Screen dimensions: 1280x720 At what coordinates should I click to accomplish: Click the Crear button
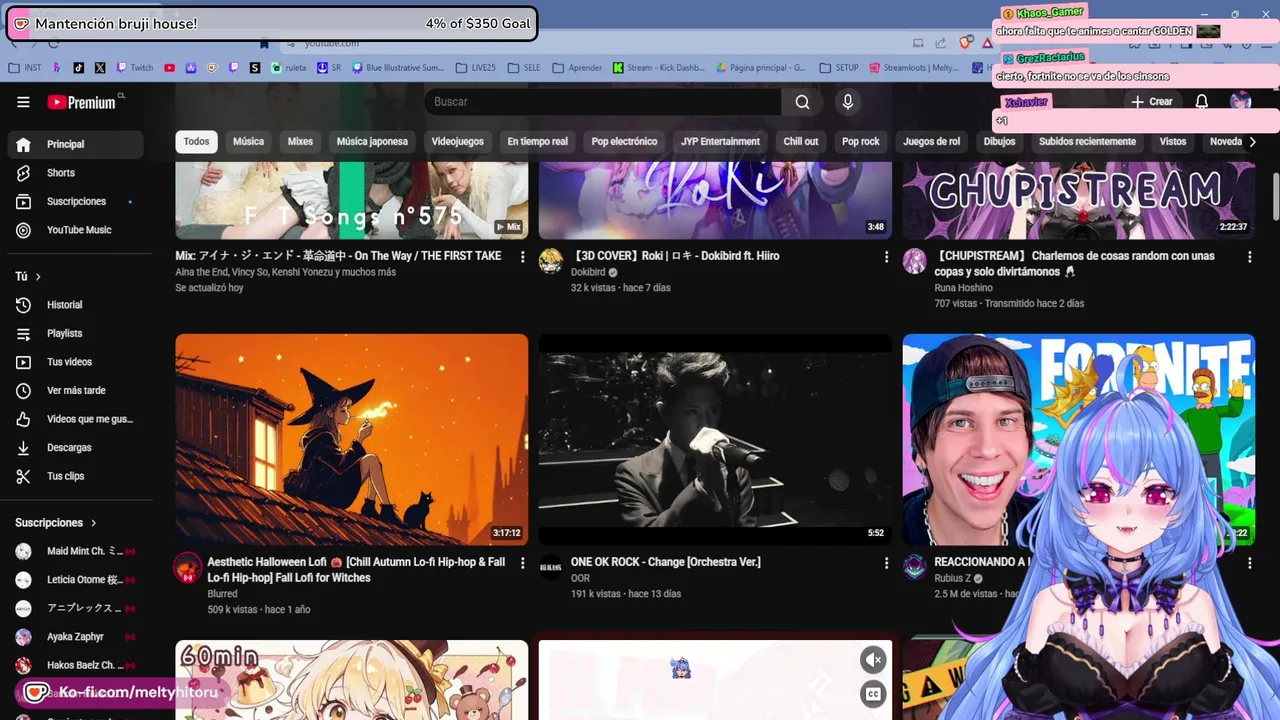pos(1152,102)
